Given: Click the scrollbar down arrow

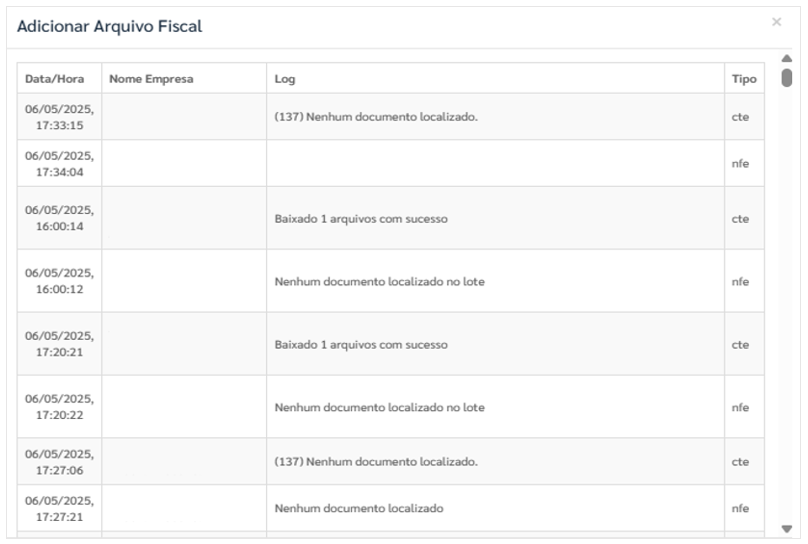Looking at the screenshot, I should point(786,529).
